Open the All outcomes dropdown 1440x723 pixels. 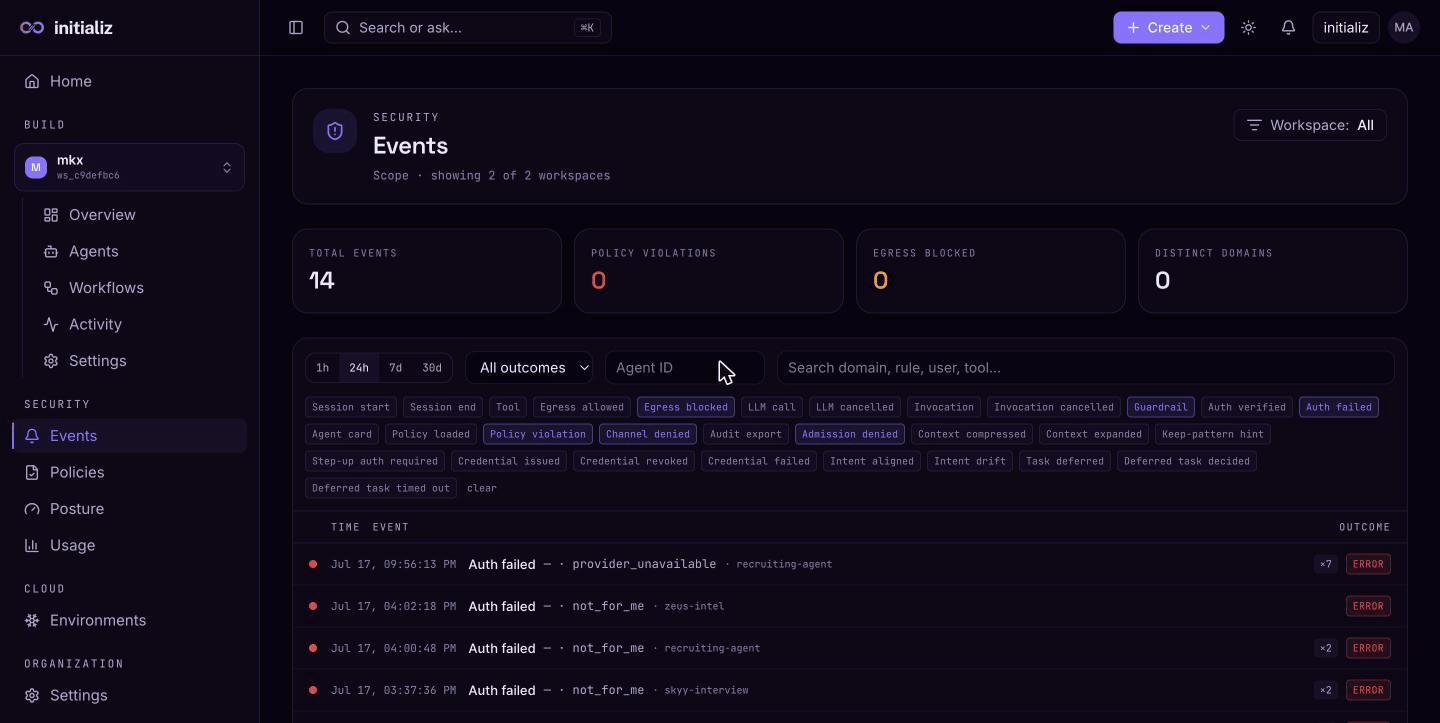[x=529, y=368]
